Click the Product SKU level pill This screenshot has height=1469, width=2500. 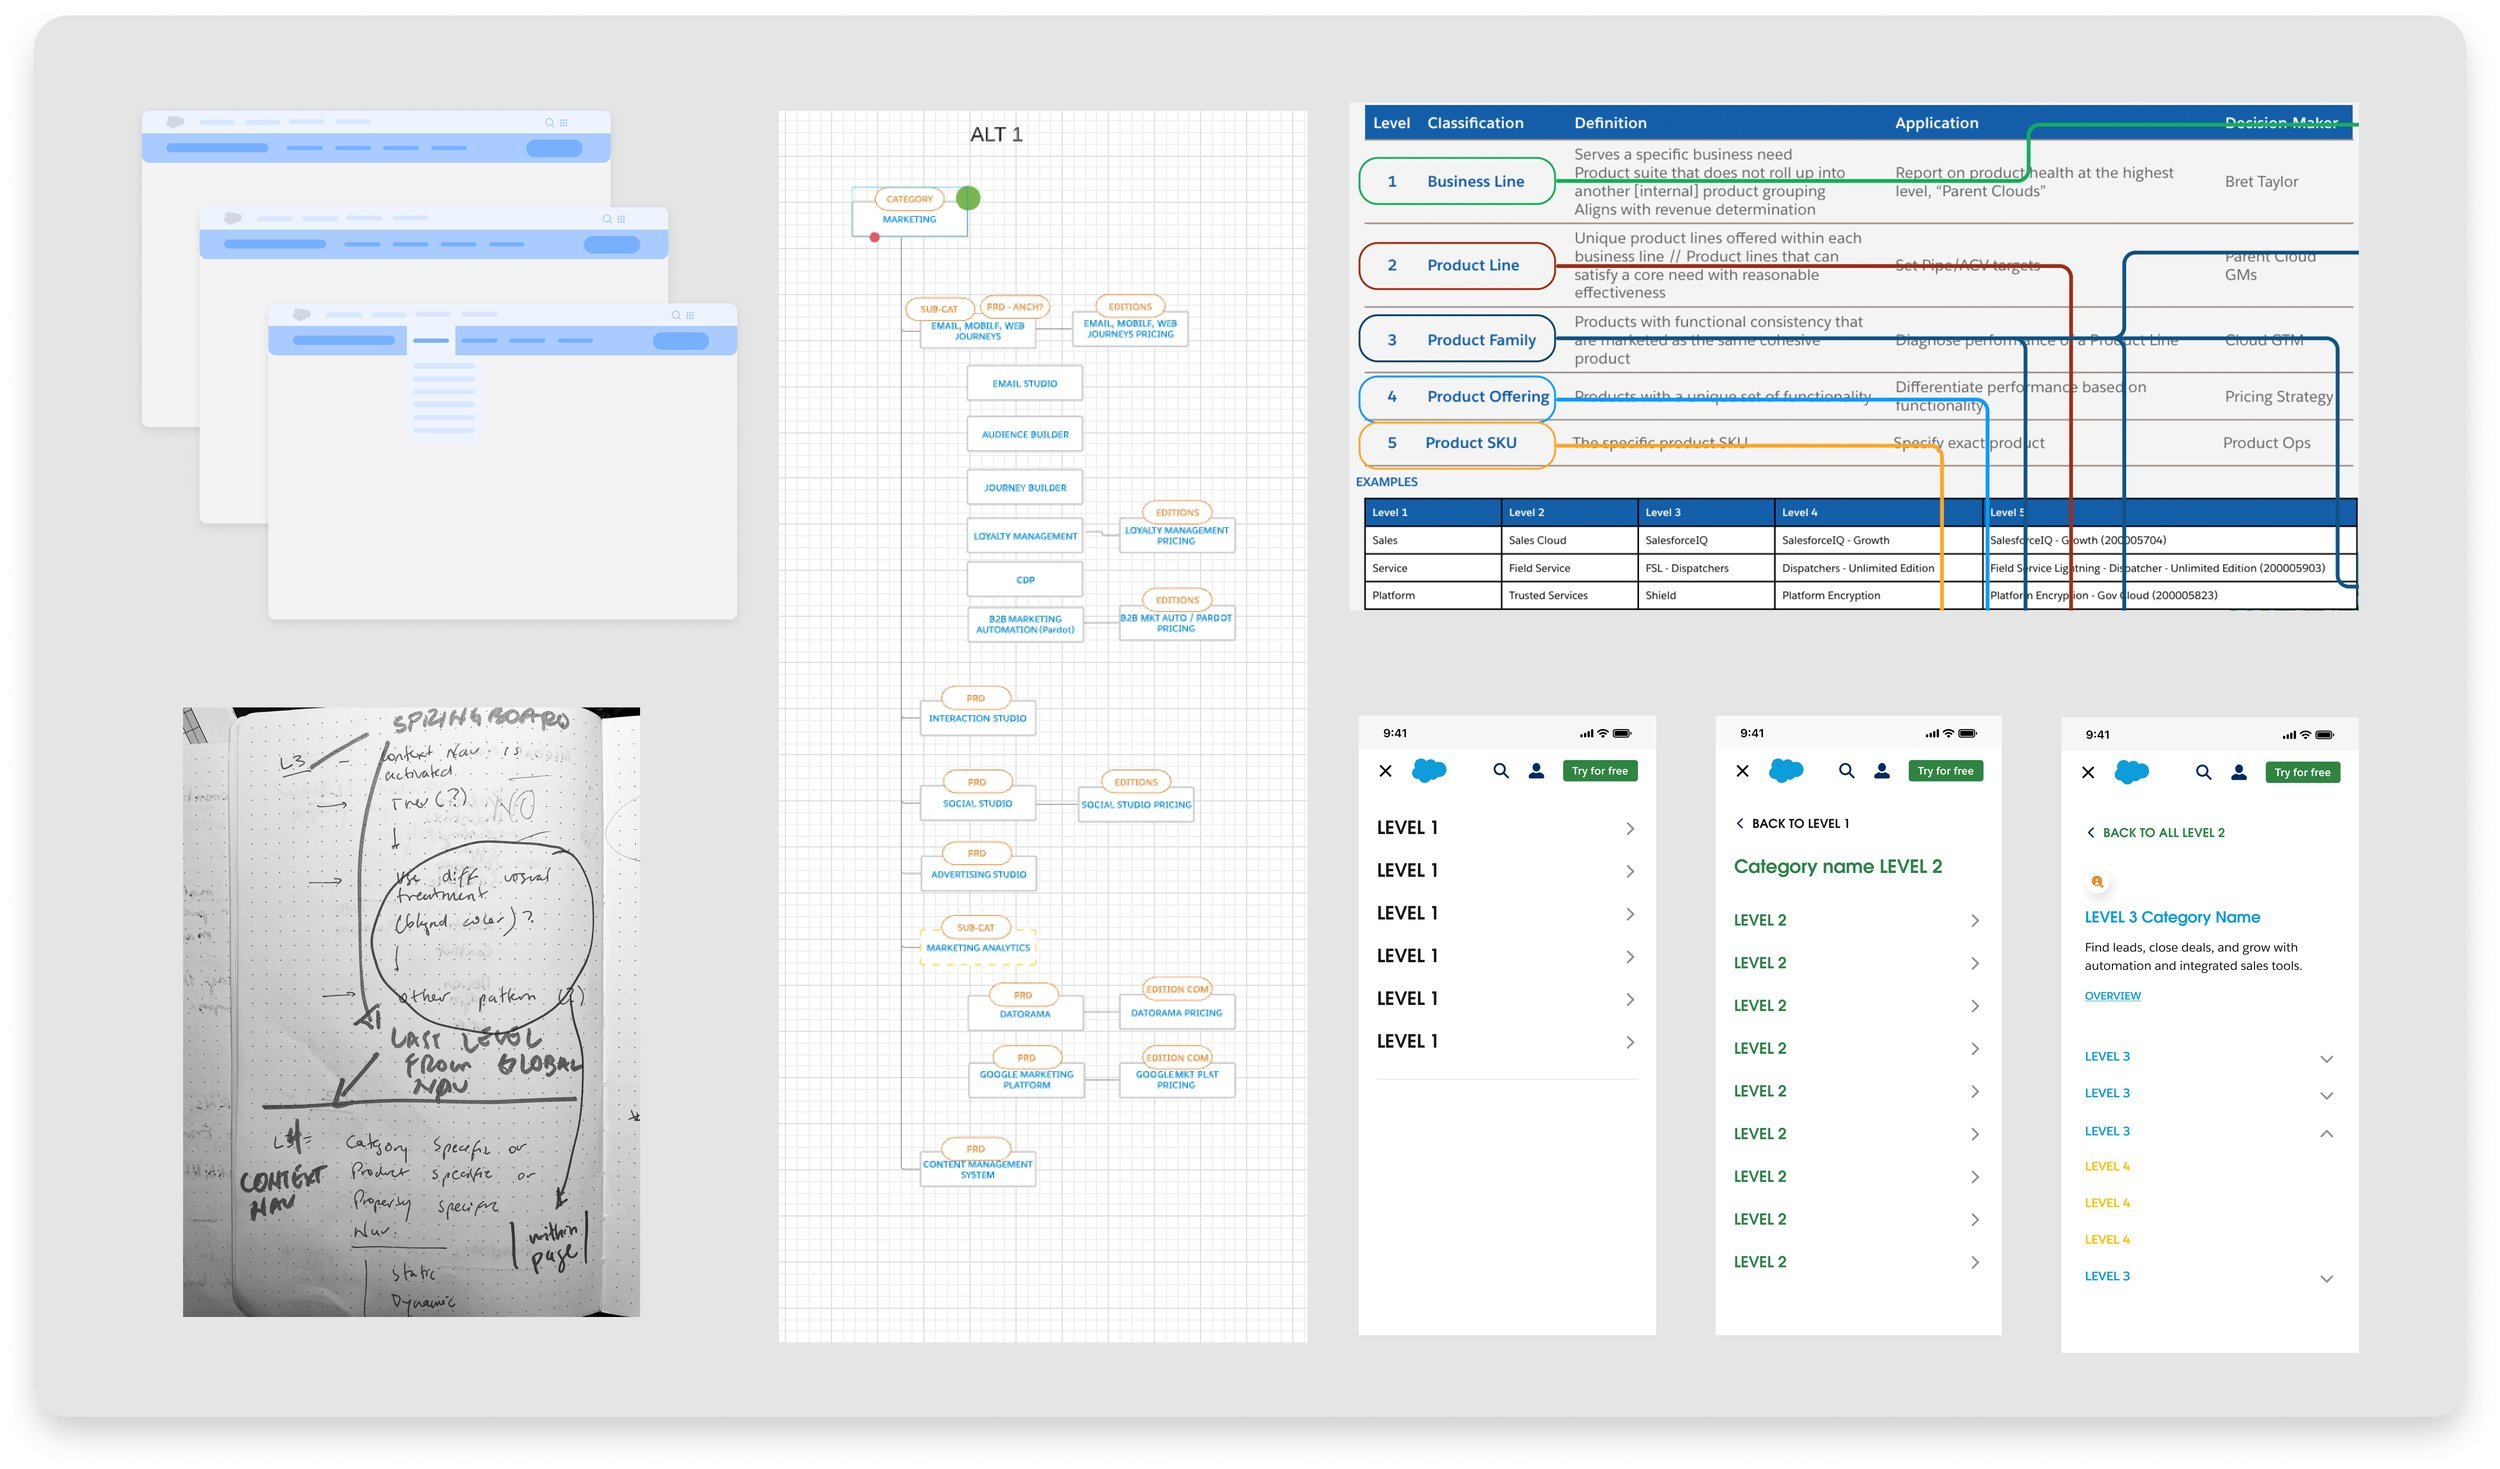tap(1456, 444)
